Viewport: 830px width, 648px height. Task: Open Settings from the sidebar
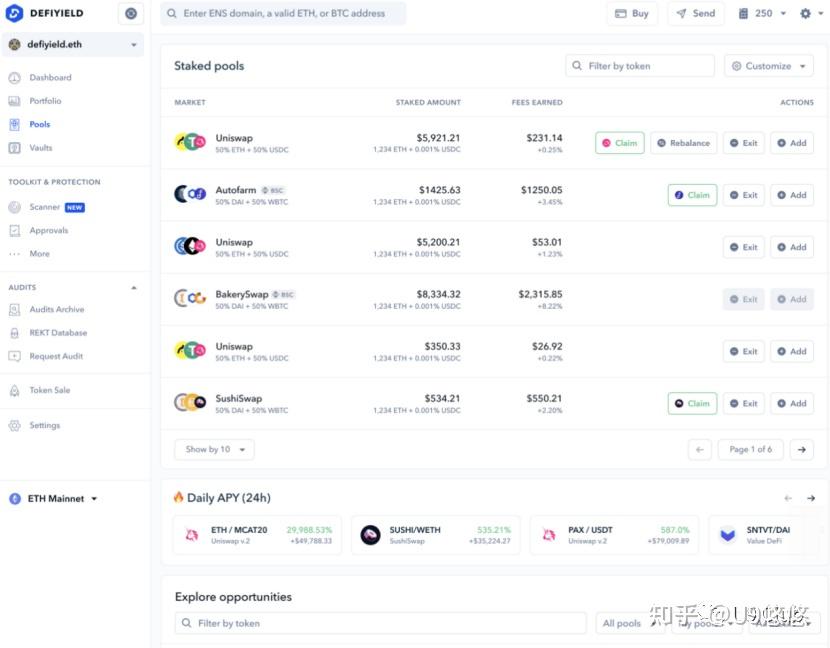pos(44,425)
